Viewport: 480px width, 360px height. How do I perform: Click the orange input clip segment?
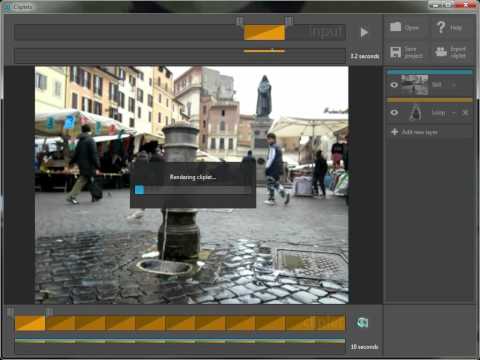(x=264, y=33)
